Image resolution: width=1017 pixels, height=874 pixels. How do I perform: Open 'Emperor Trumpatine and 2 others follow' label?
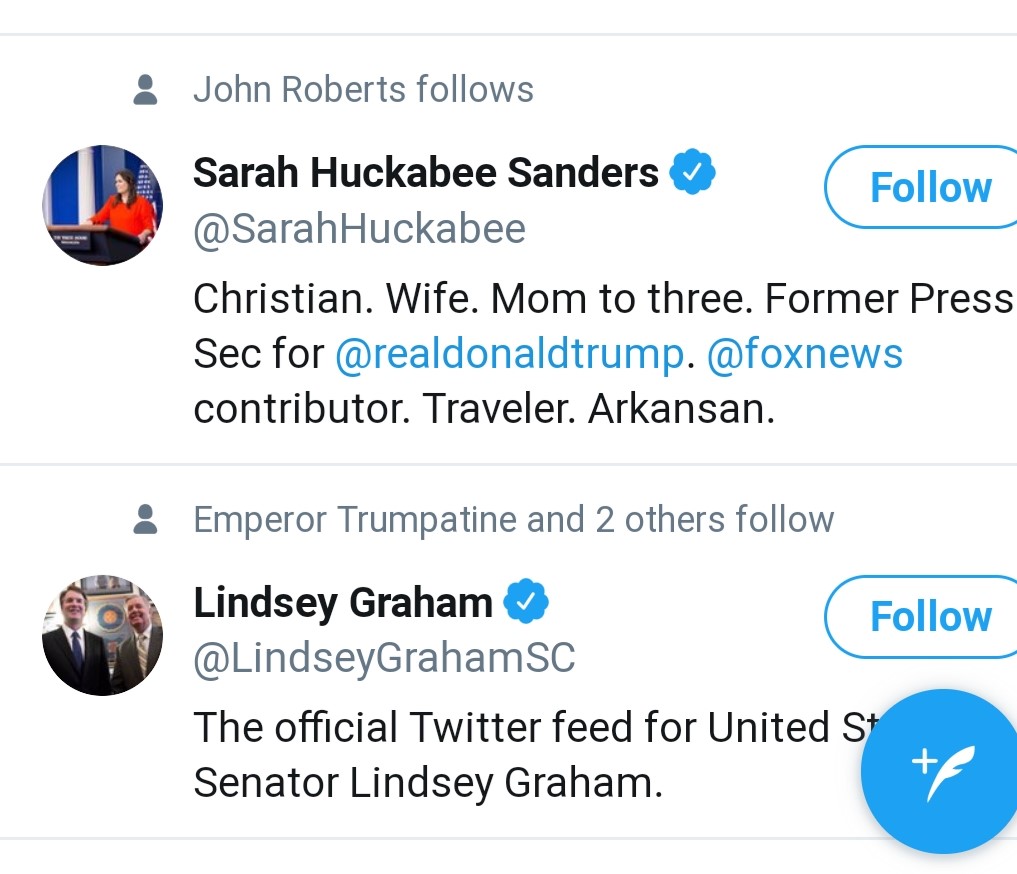click(513, 520)
